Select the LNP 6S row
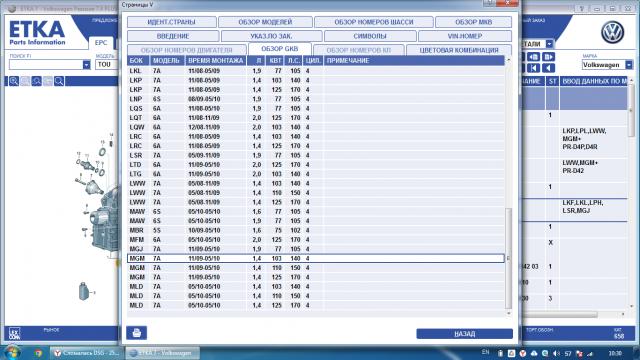 [x=316, y=99]
